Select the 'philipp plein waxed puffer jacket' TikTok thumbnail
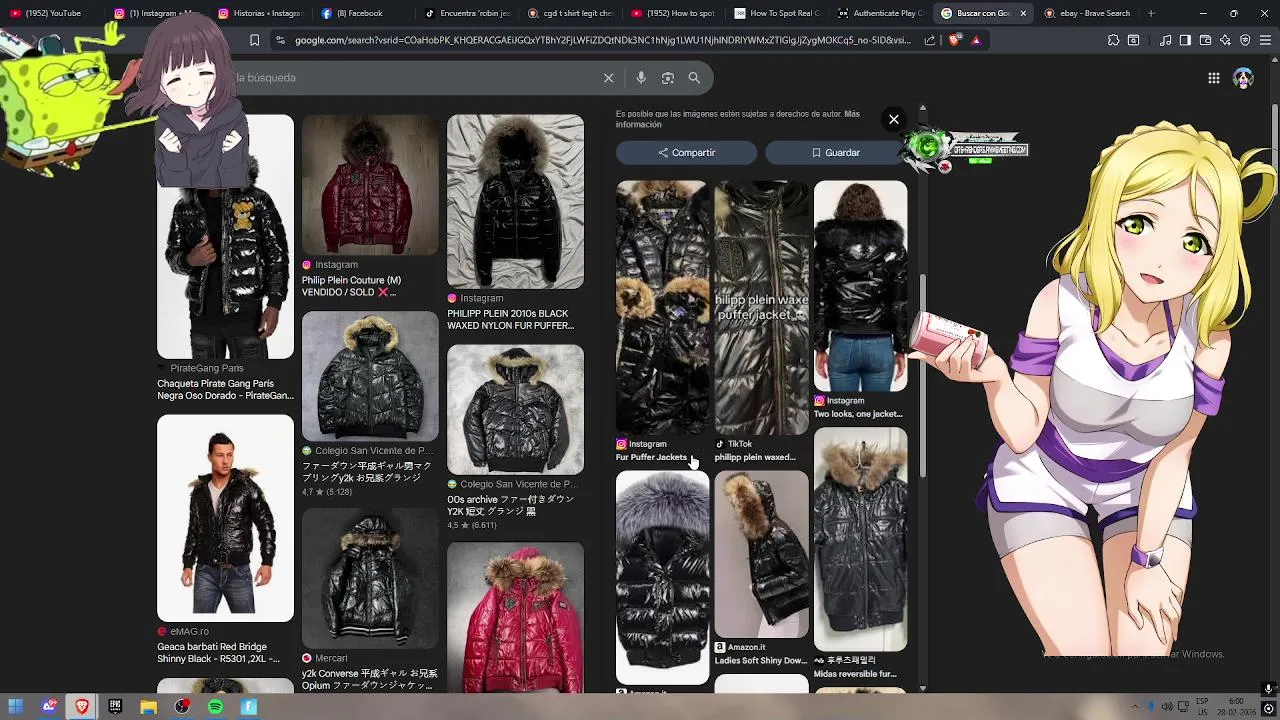 tap(761, 307)
